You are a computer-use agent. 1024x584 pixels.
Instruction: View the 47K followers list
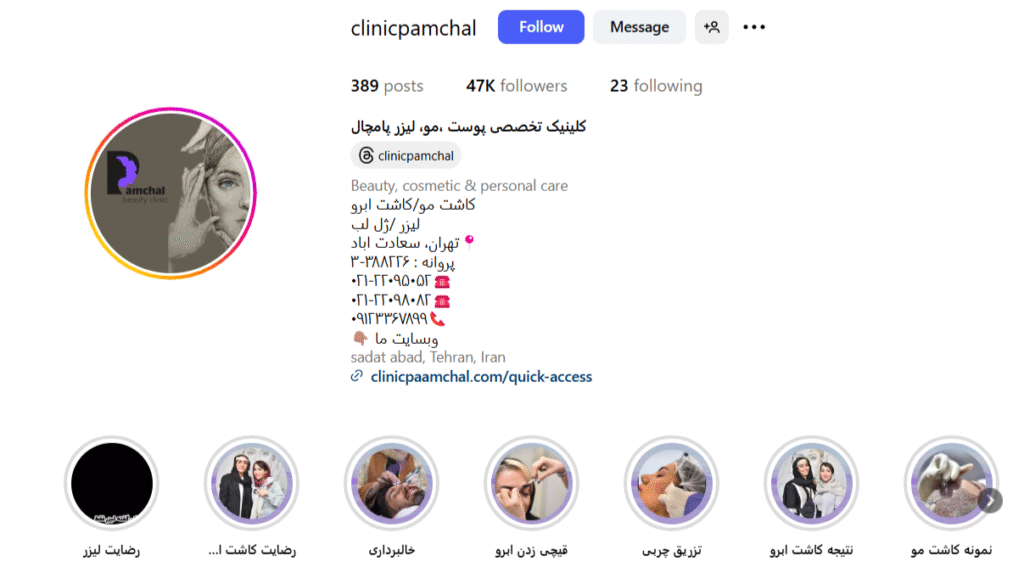[x=516, y=86]
